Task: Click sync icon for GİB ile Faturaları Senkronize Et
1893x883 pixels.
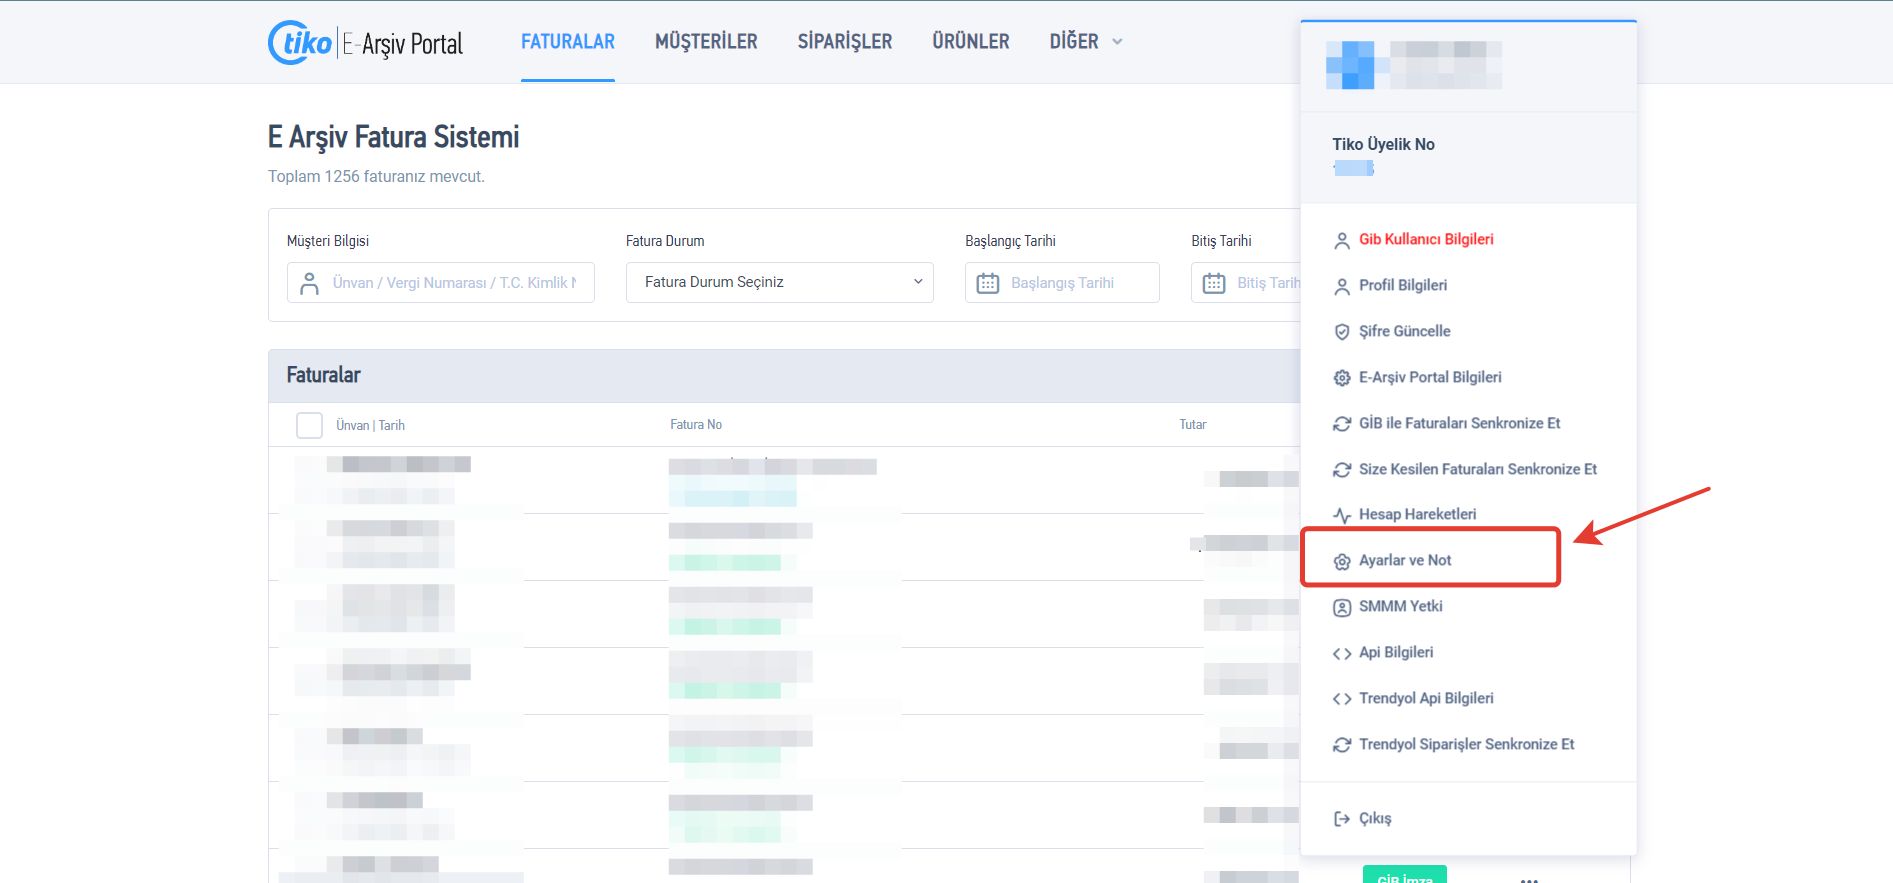Action: pos(1342,424)
